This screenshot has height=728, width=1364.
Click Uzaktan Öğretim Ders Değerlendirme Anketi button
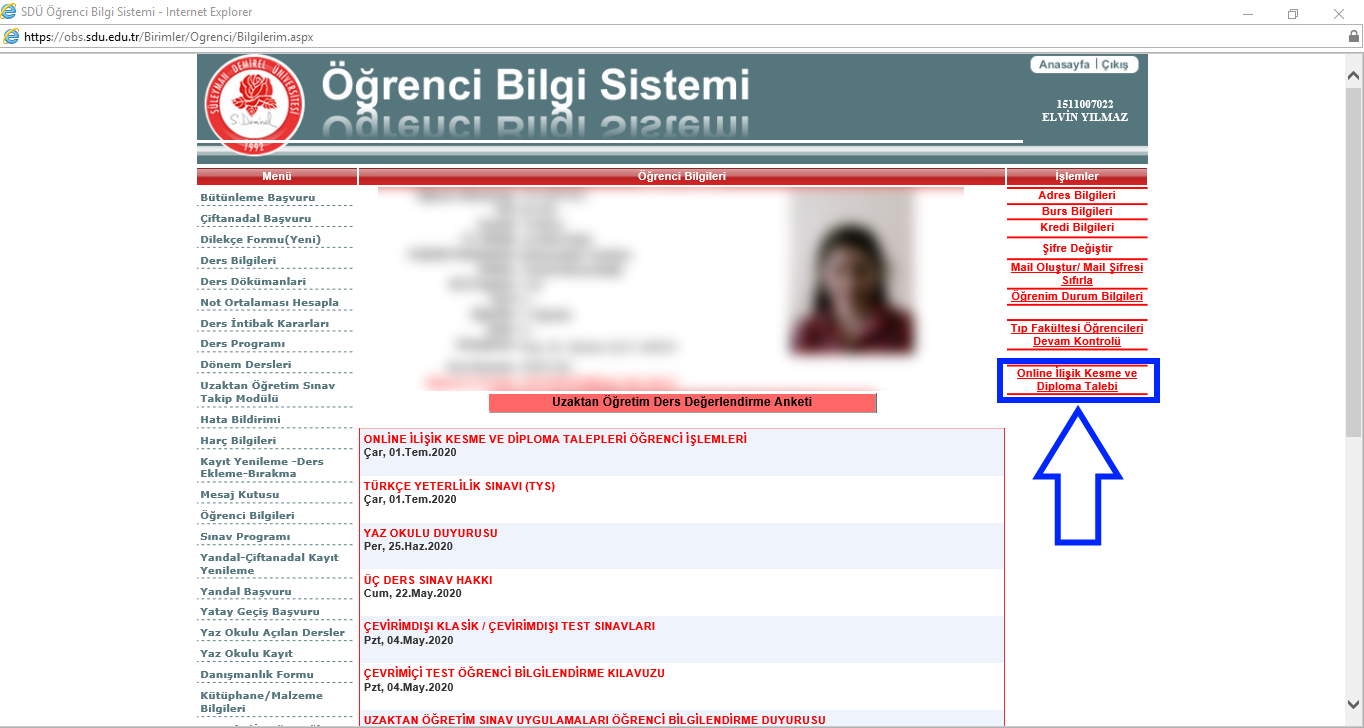point(682,402)
